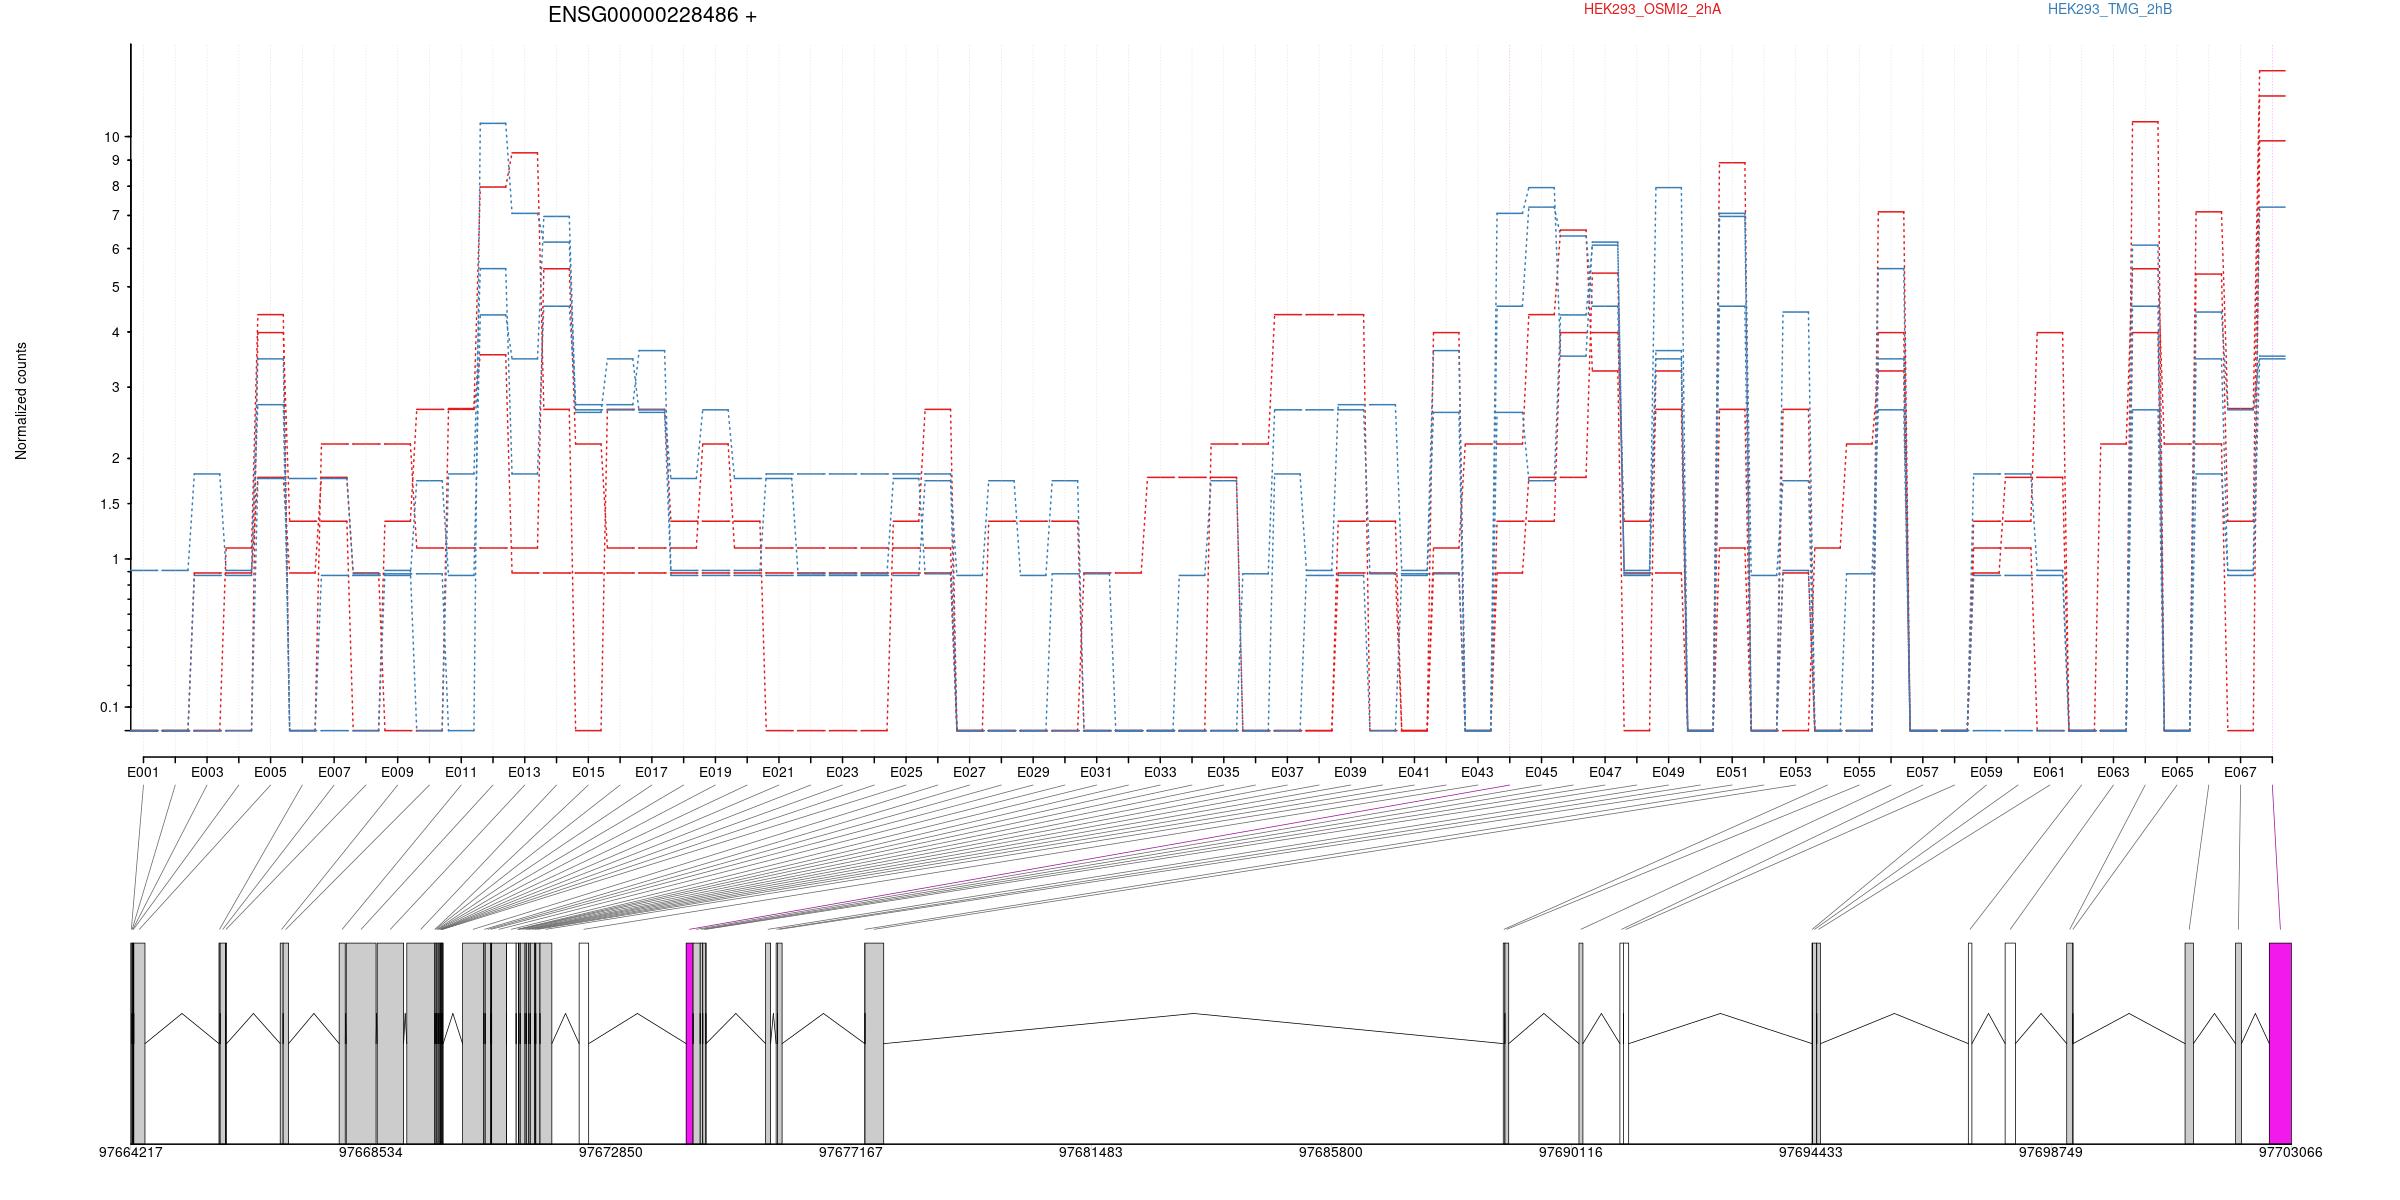
Task: Click the E063 exon label
Action: pyautogui.click(x=2113, y=773)
